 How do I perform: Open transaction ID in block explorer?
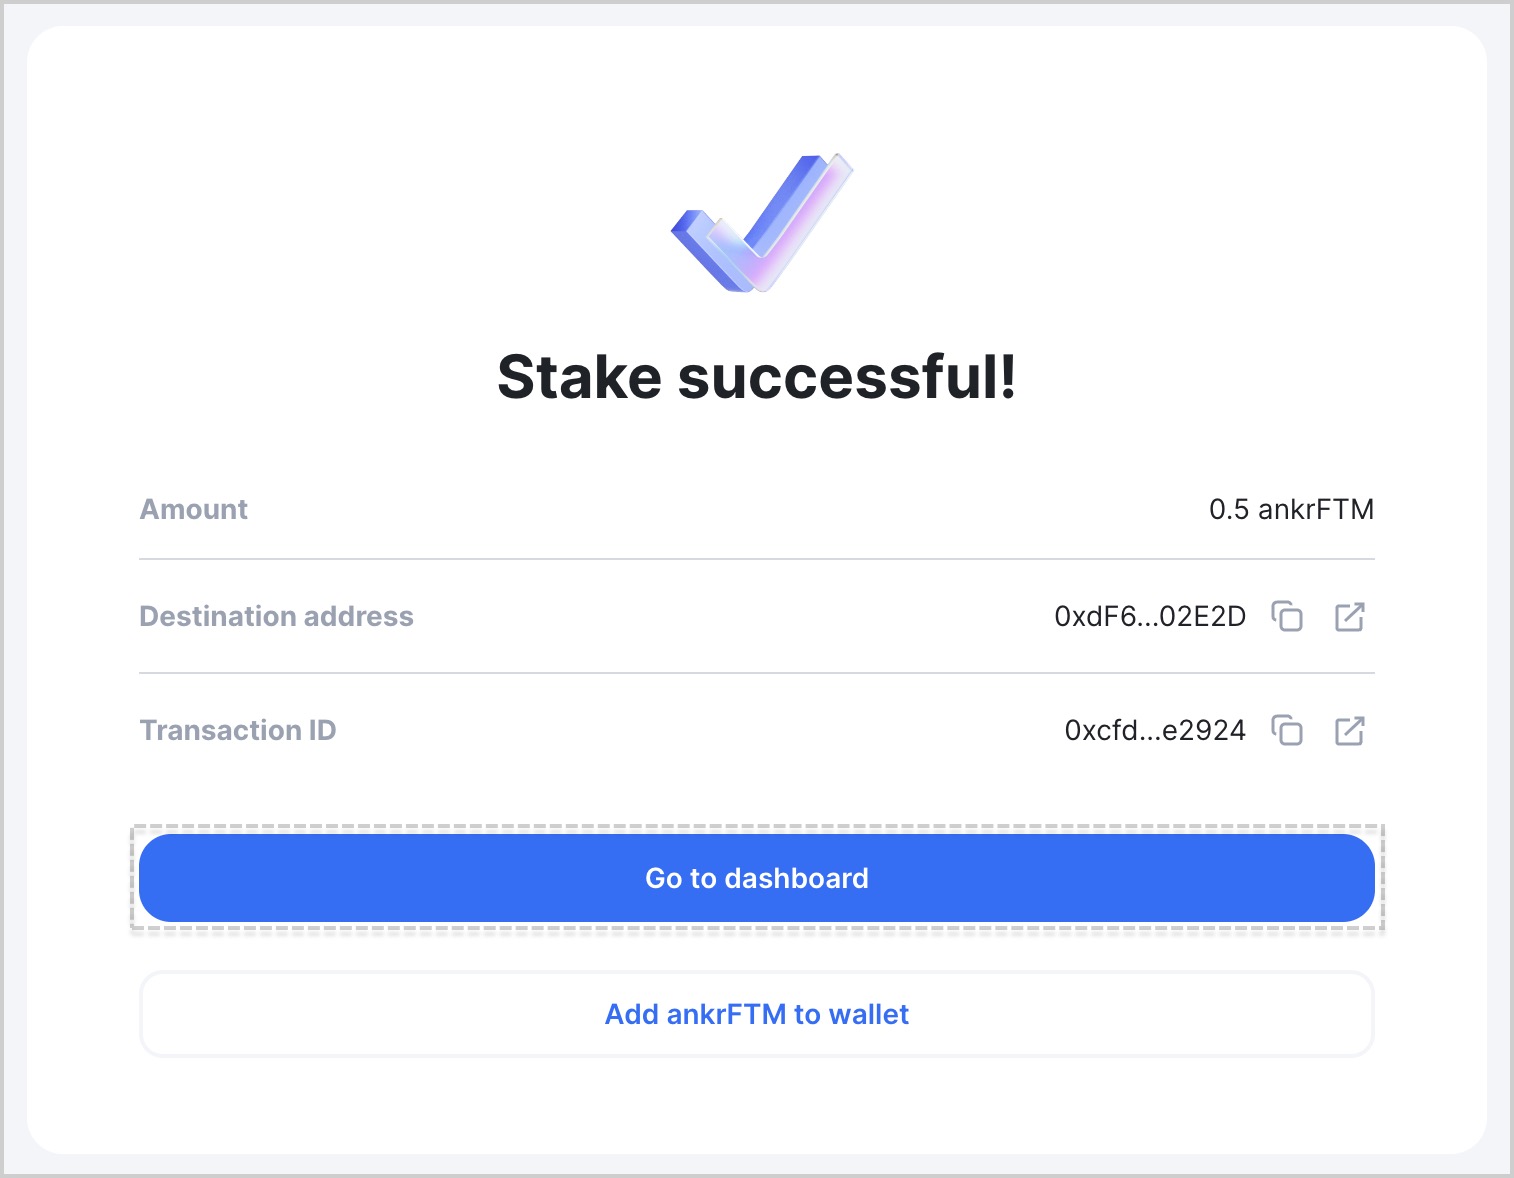point(1350,730)
